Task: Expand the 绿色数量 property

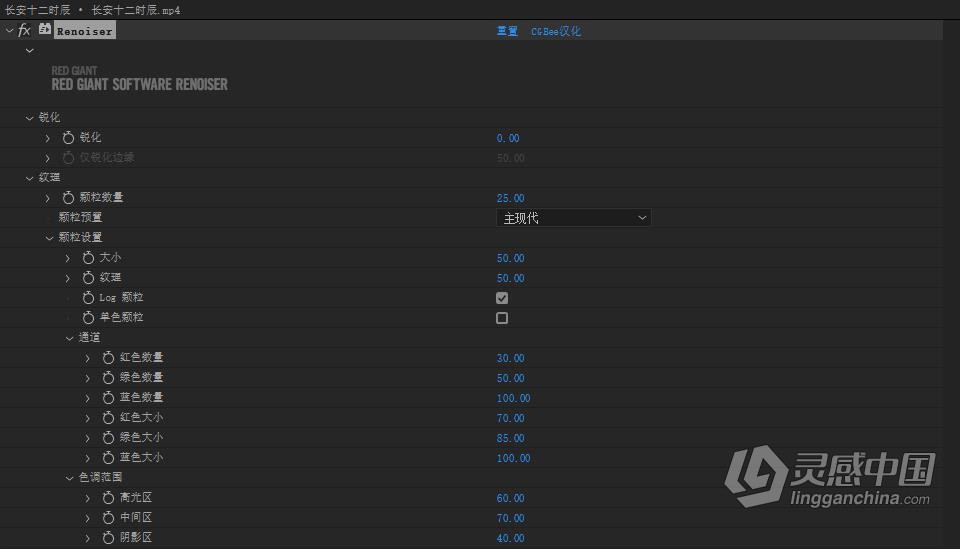Action: [x=88, y=378]
